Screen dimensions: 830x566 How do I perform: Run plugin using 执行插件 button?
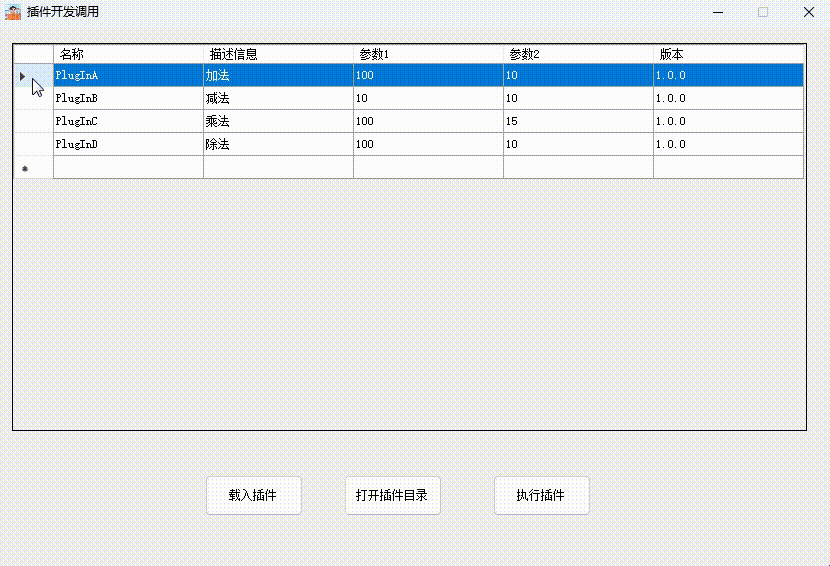click(541, 495)
